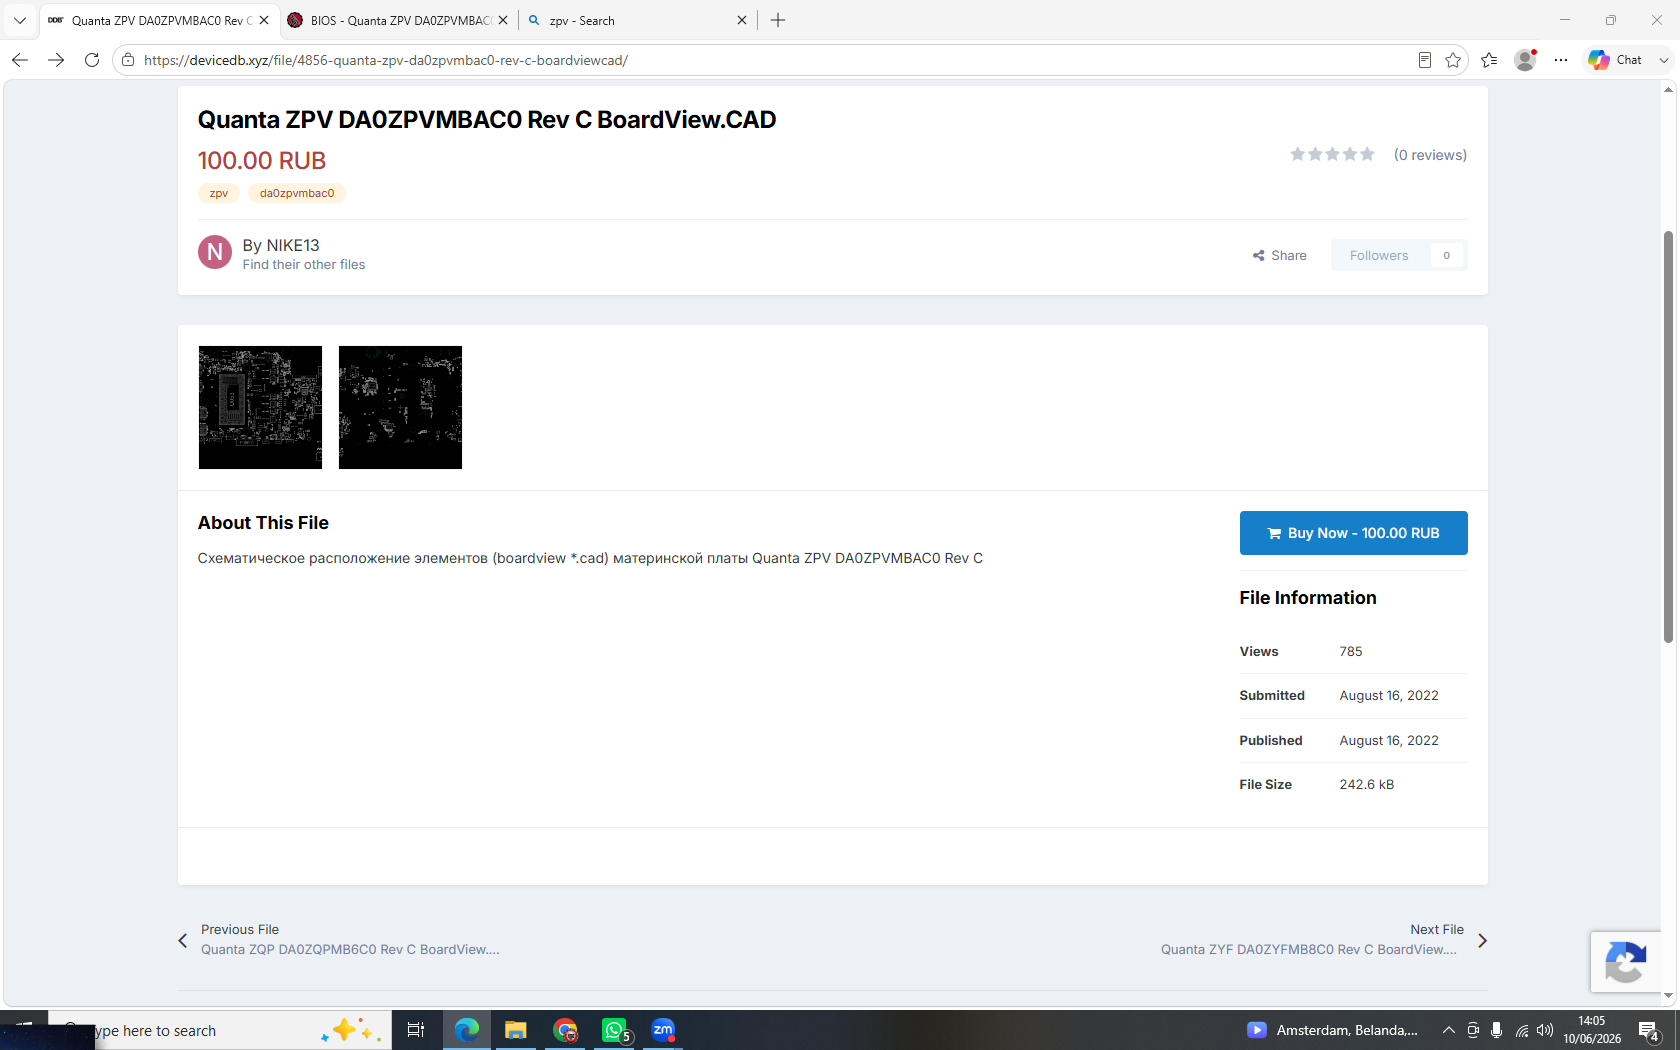Open the favorites list
1680x1050 pixels.
tap(1489, 60)
